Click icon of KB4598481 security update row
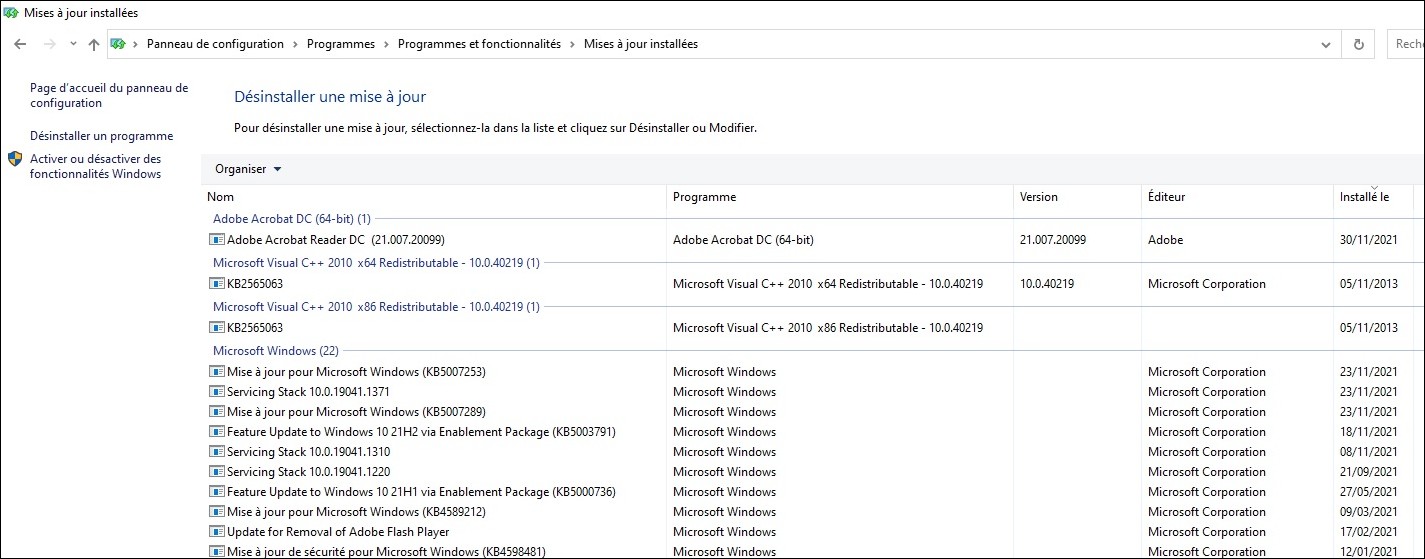 point(217,552)
